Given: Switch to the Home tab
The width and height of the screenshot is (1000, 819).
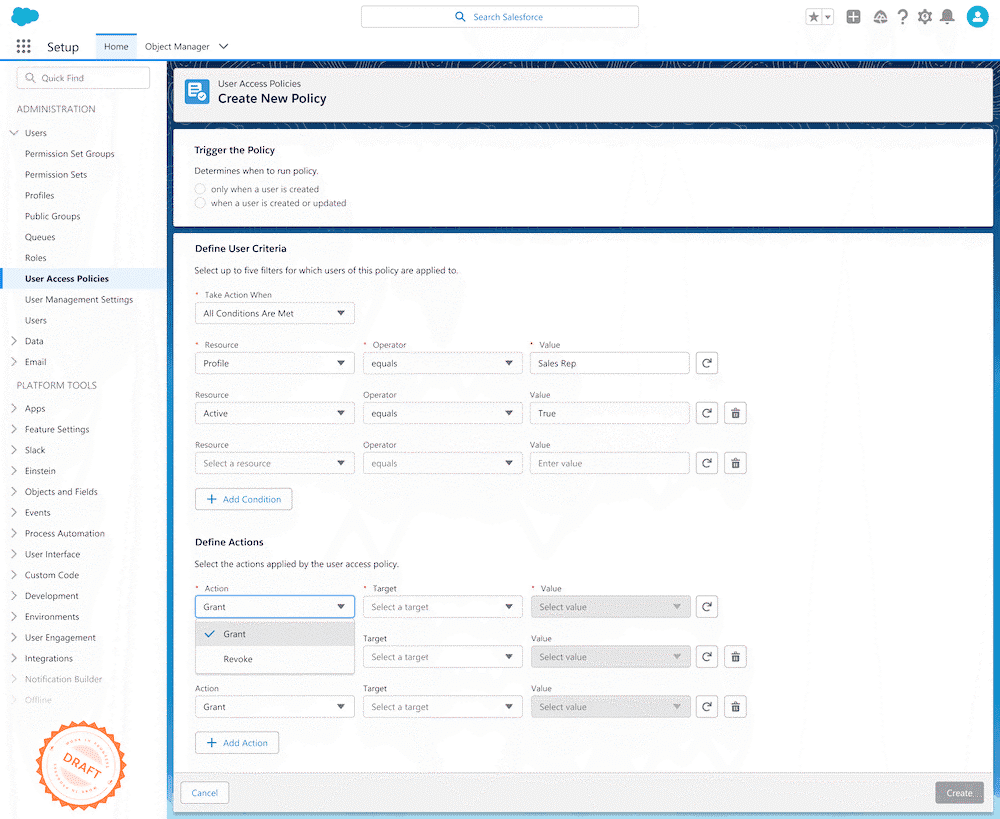Looking at the screenshot, I should 116,47.
